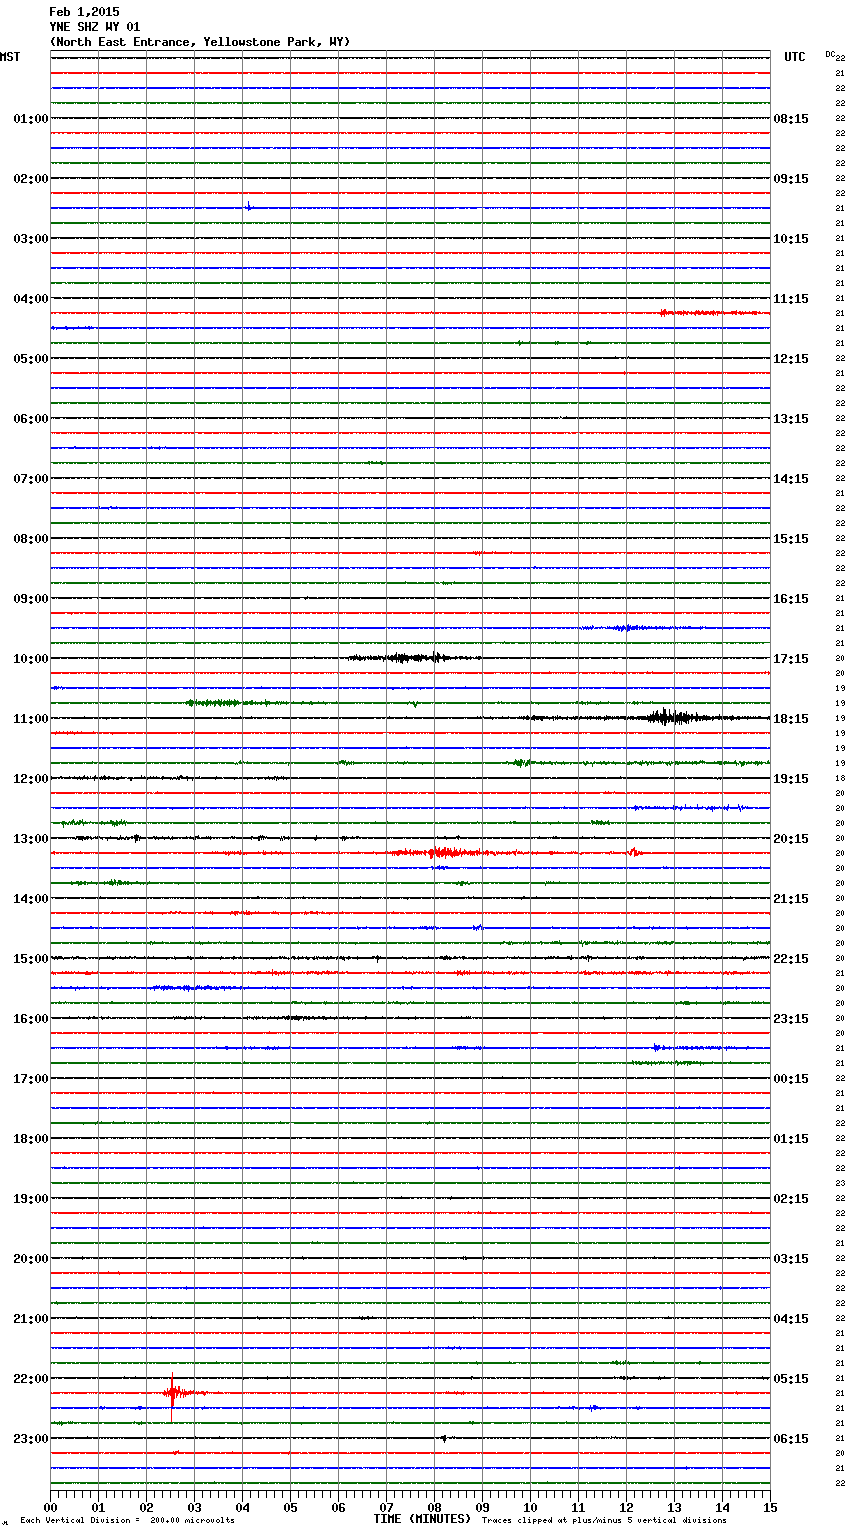Click the 'TIME (MINUTES)' axis title
The height and width of the screenshot is (1534, 850).
pyautogui.click(x=422, y=1519)
